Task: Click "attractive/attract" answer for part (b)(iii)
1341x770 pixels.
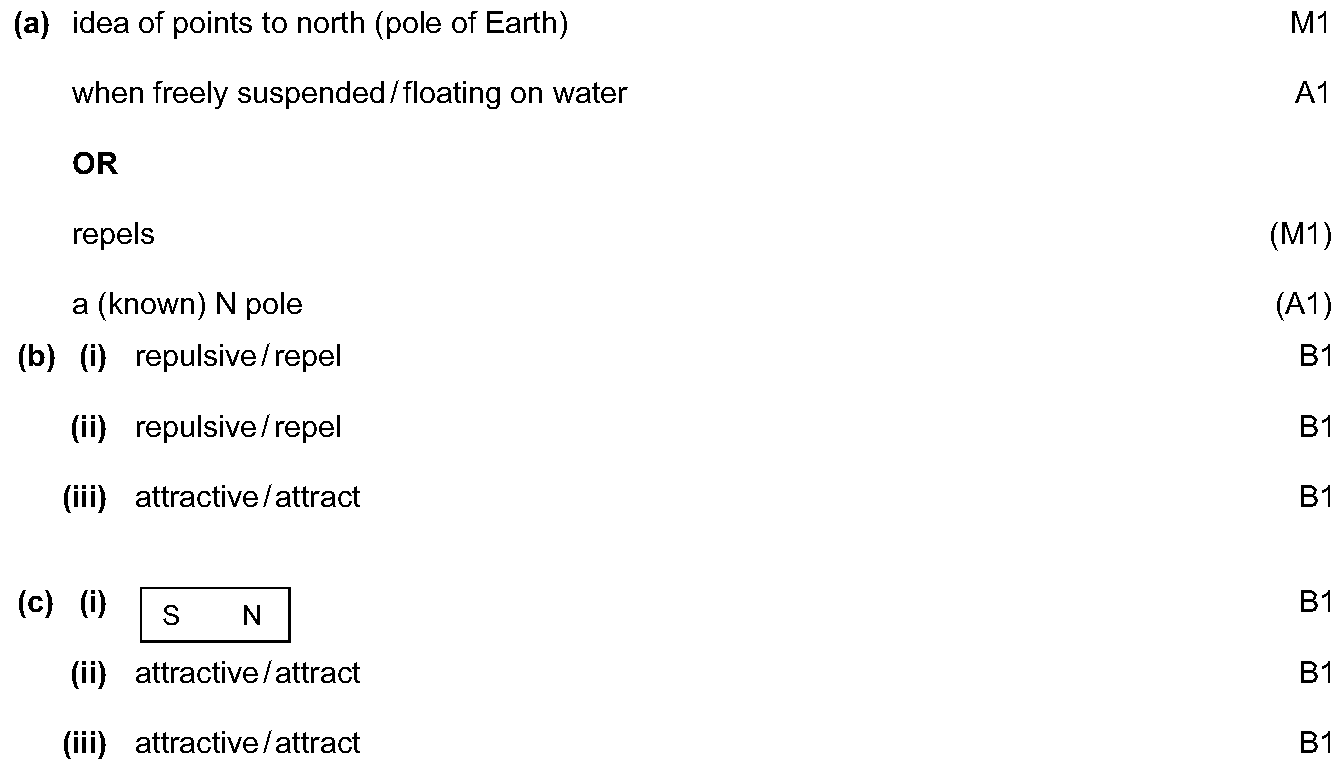Action: (x=247, y=497)
